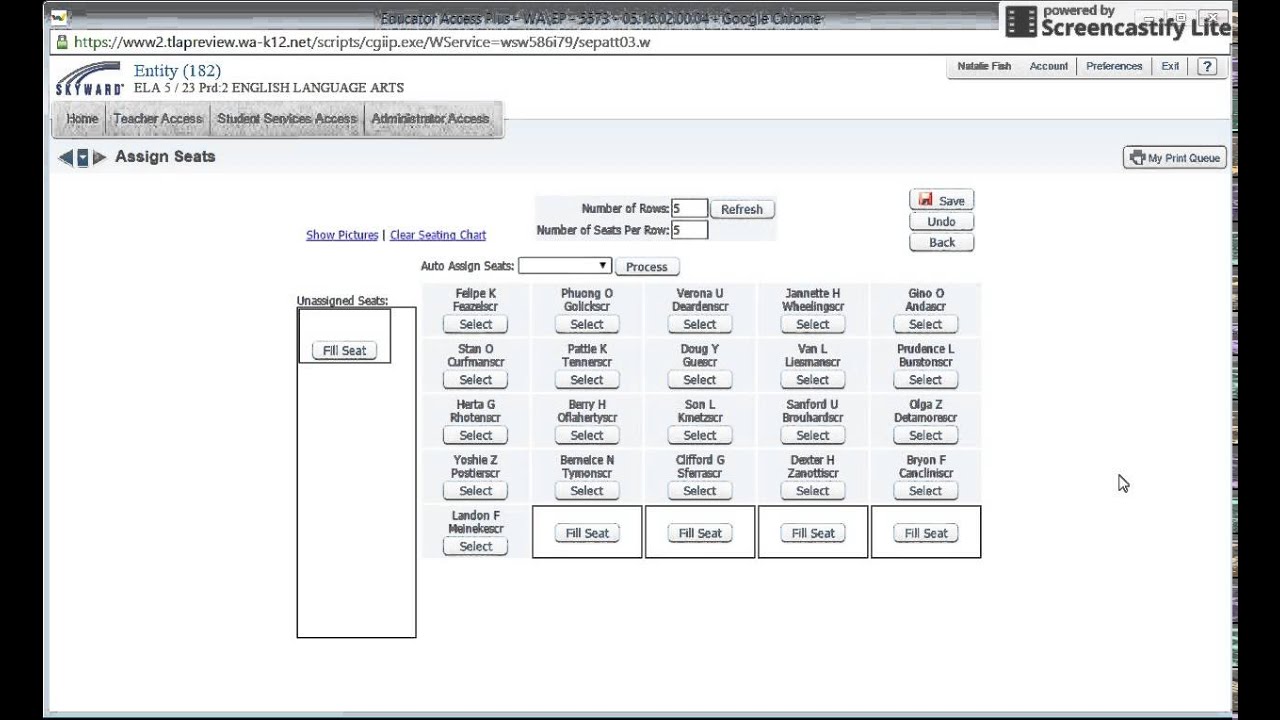
Task: Click the back arrow next to Assign Seats
Action: [65, 157]
